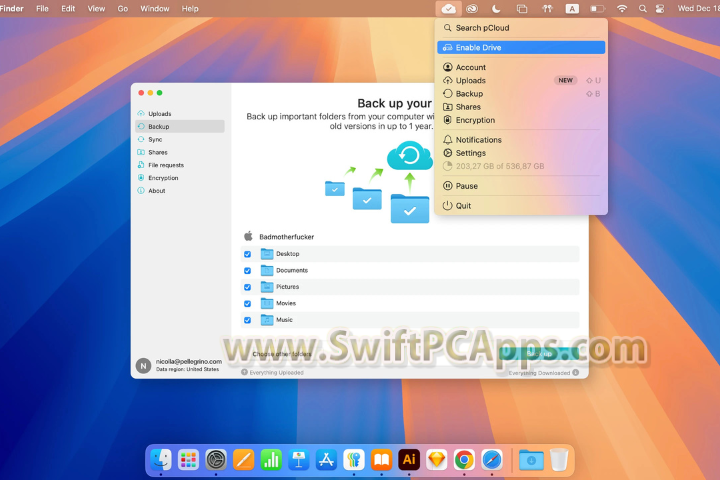Choose Uploads in the pCloud dropdown menu
Viewport: 720px width, 480px height.
pyautogui.click(x=521, y=80)
